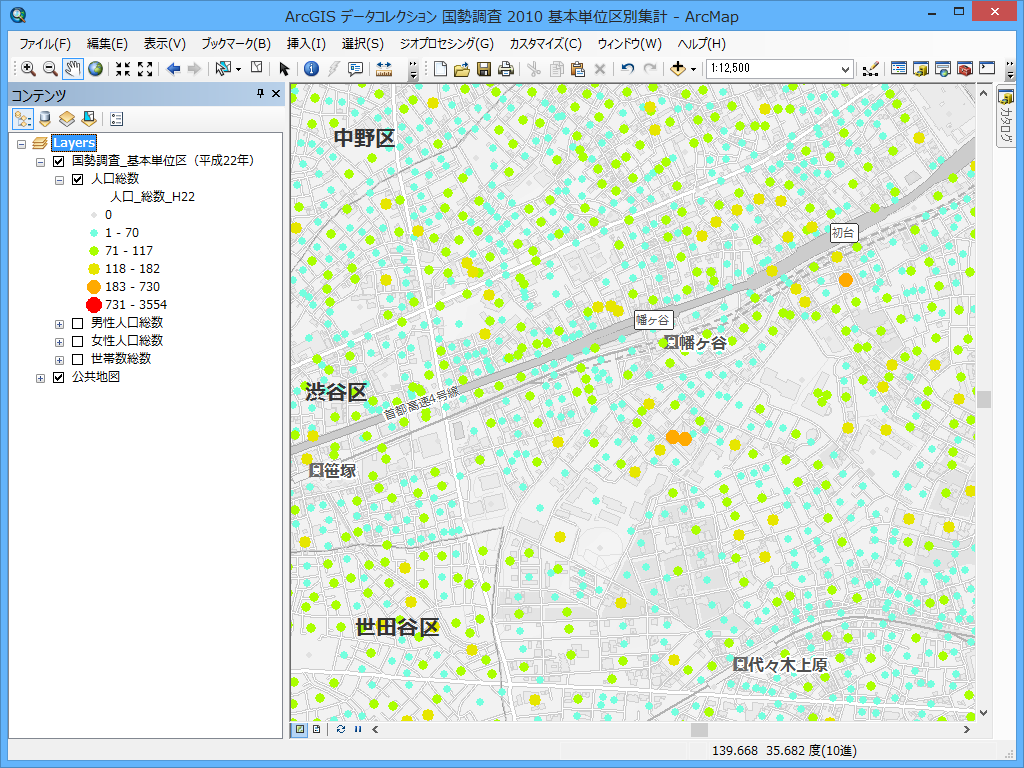Screen dimensions: 1024x768
Task: Clear selected features in toolbar
Action: (x=257, y=68)
